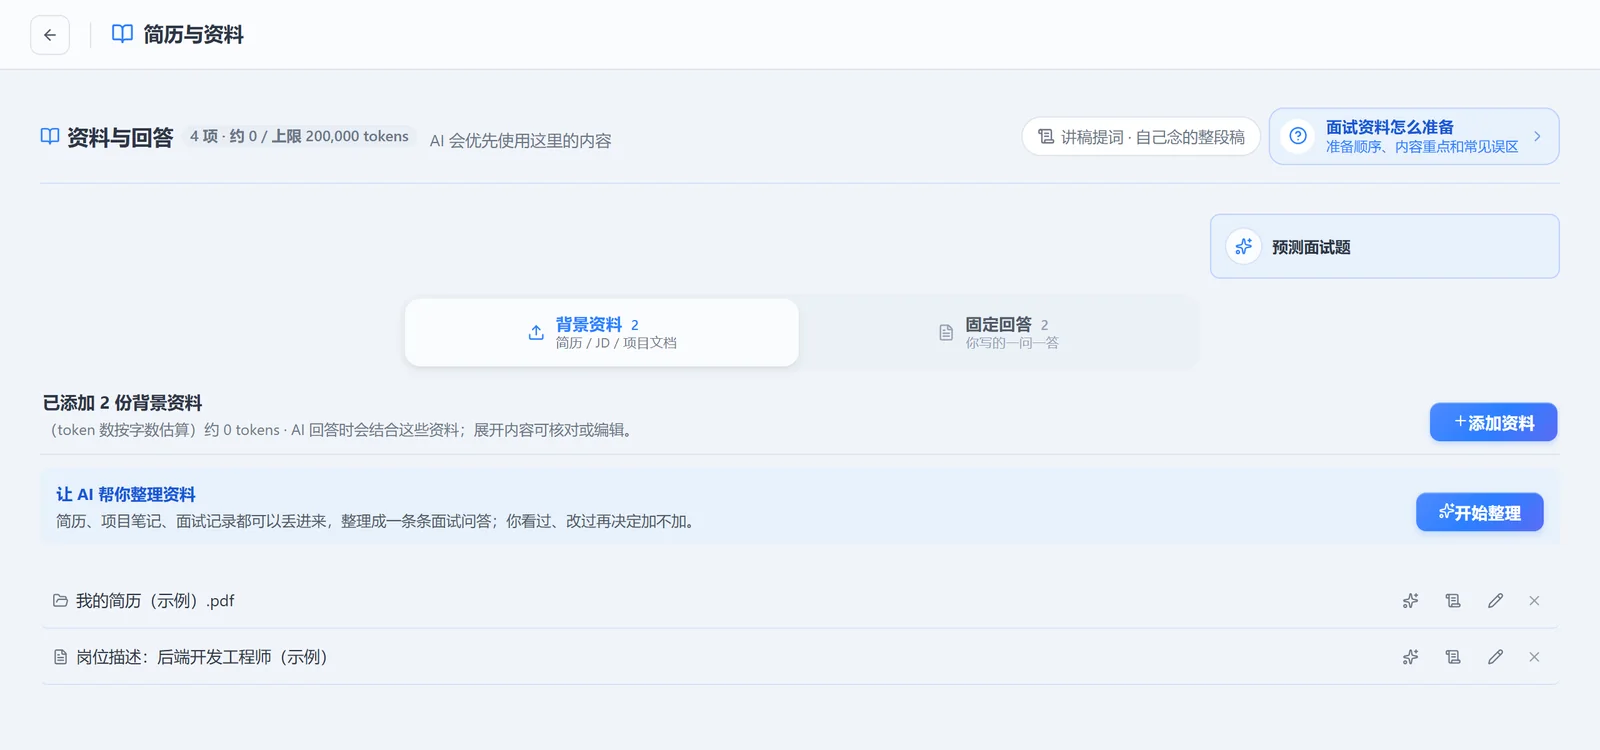
Task: Click the book icon next to 简历与资料
Action: point(122,34)
